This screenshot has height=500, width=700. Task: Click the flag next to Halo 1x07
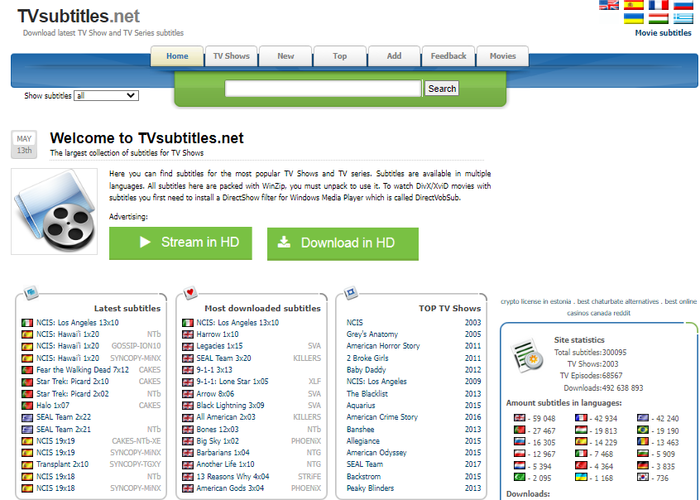pyautogui.click(x=27, y=405)
